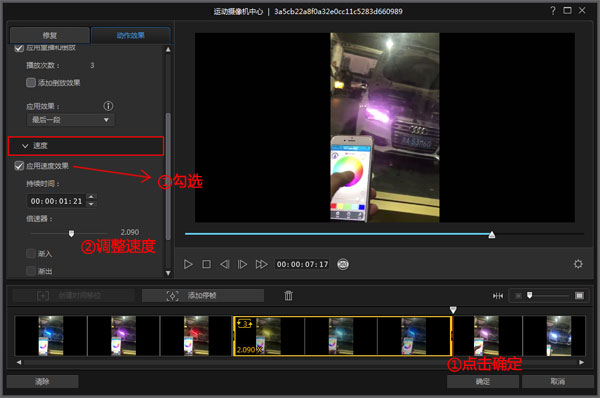Click timeline scroll right arrow
The width and height of the screenshot is (600, 398).
tap(581, 362)
